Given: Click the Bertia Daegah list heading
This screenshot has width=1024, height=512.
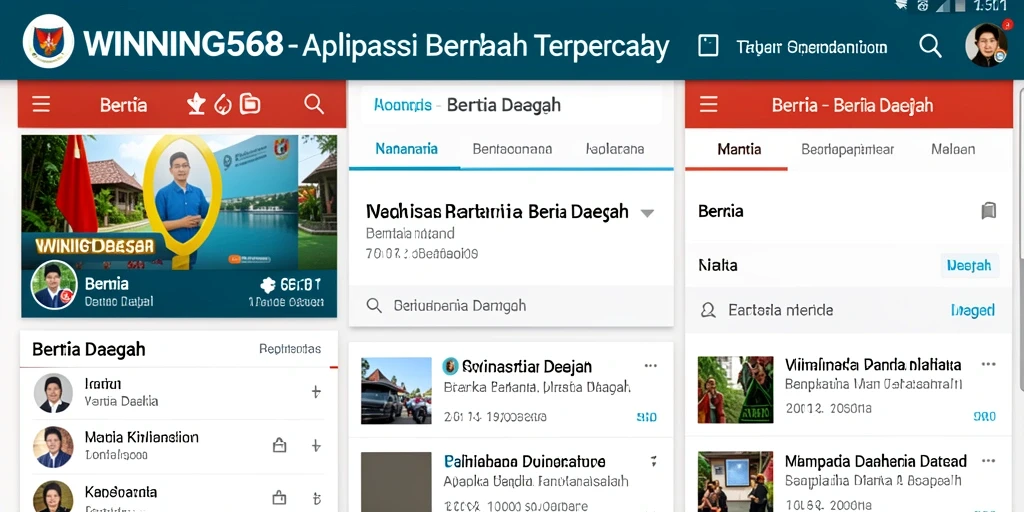Looking at the screenshot, I should pyautogui.click(x=89, y=349).
